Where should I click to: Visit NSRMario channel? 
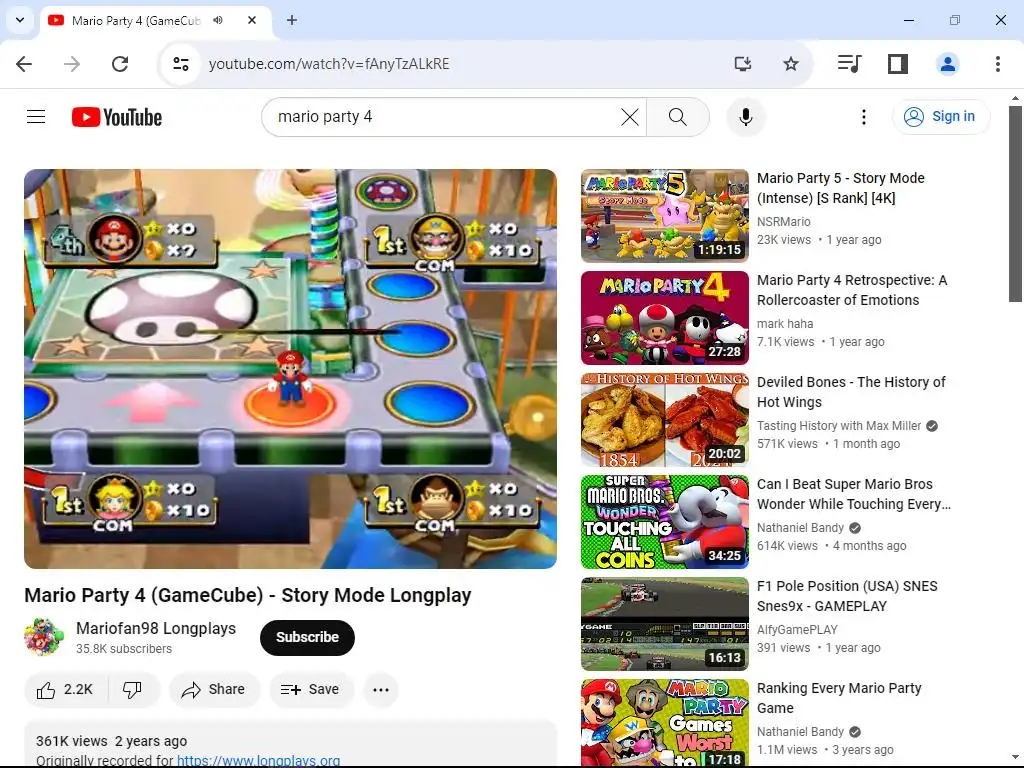tap(784, 221)
